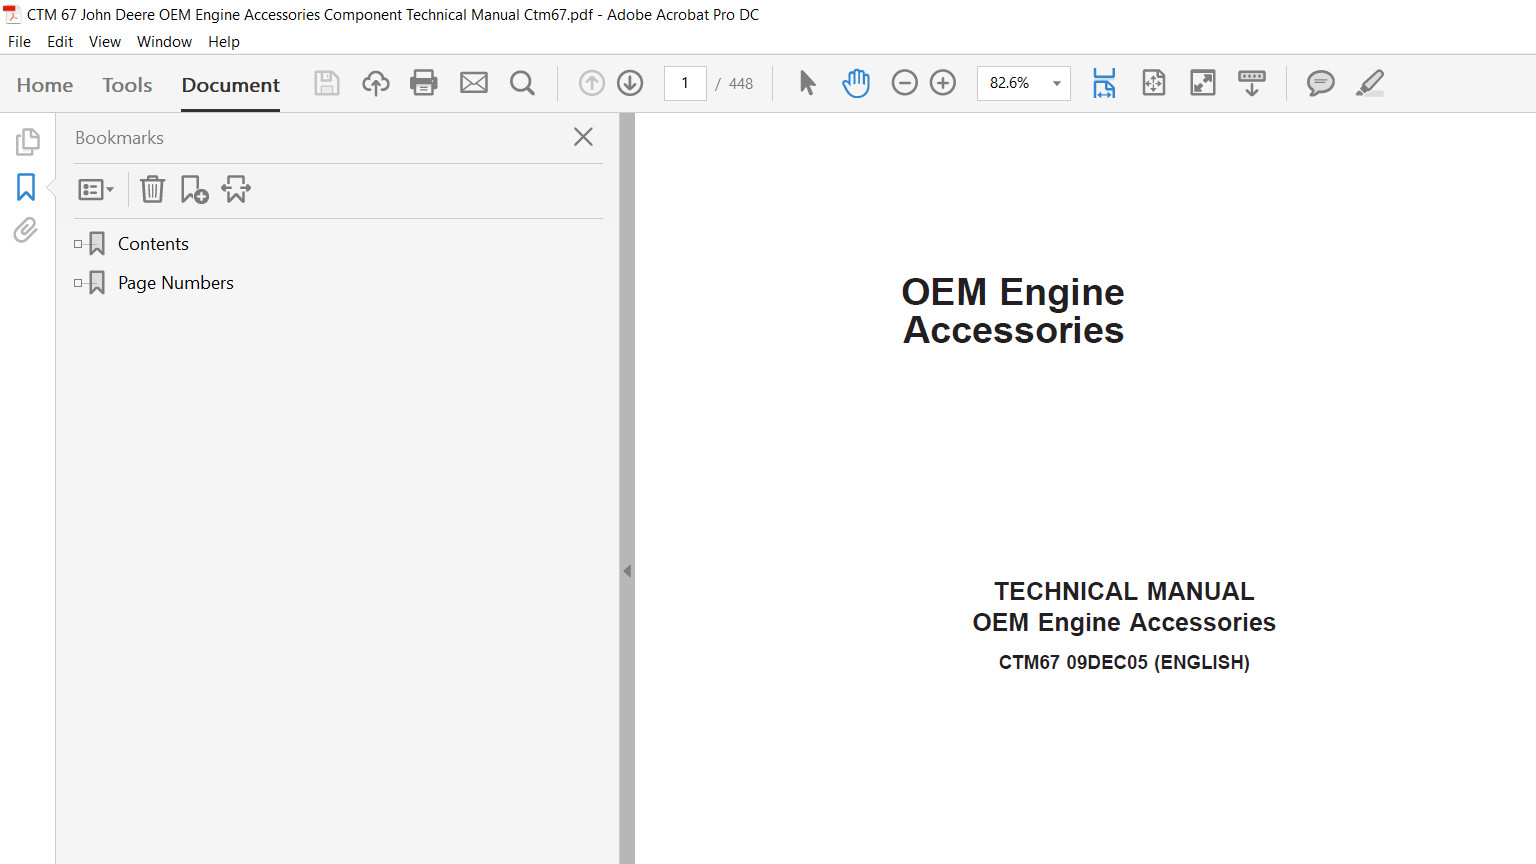Switch to the Document tab

tap(231, 85)
